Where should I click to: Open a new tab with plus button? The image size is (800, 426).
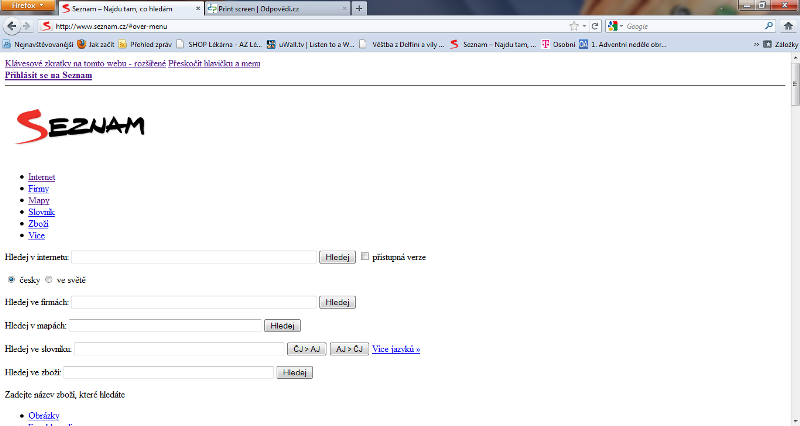tap(359, 8)
